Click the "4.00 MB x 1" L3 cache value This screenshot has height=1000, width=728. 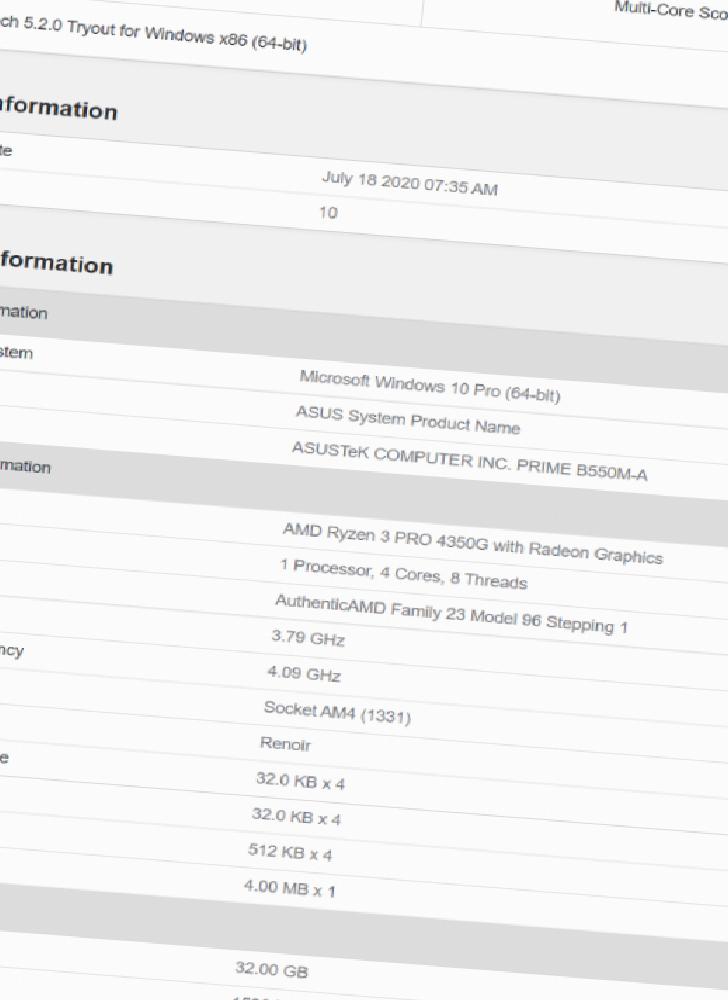pyautogui.click(x=289, y=888)
